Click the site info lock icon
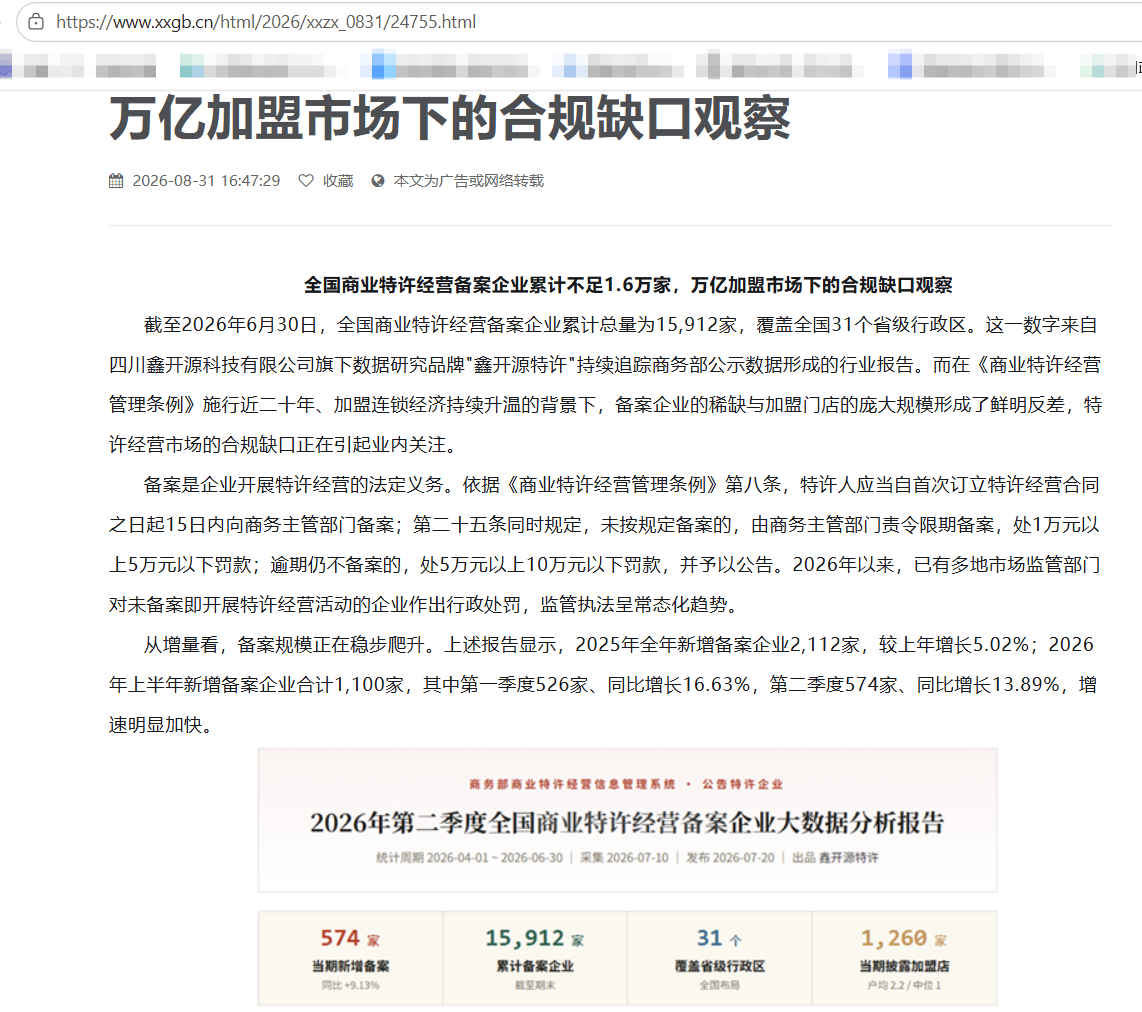 36,22
